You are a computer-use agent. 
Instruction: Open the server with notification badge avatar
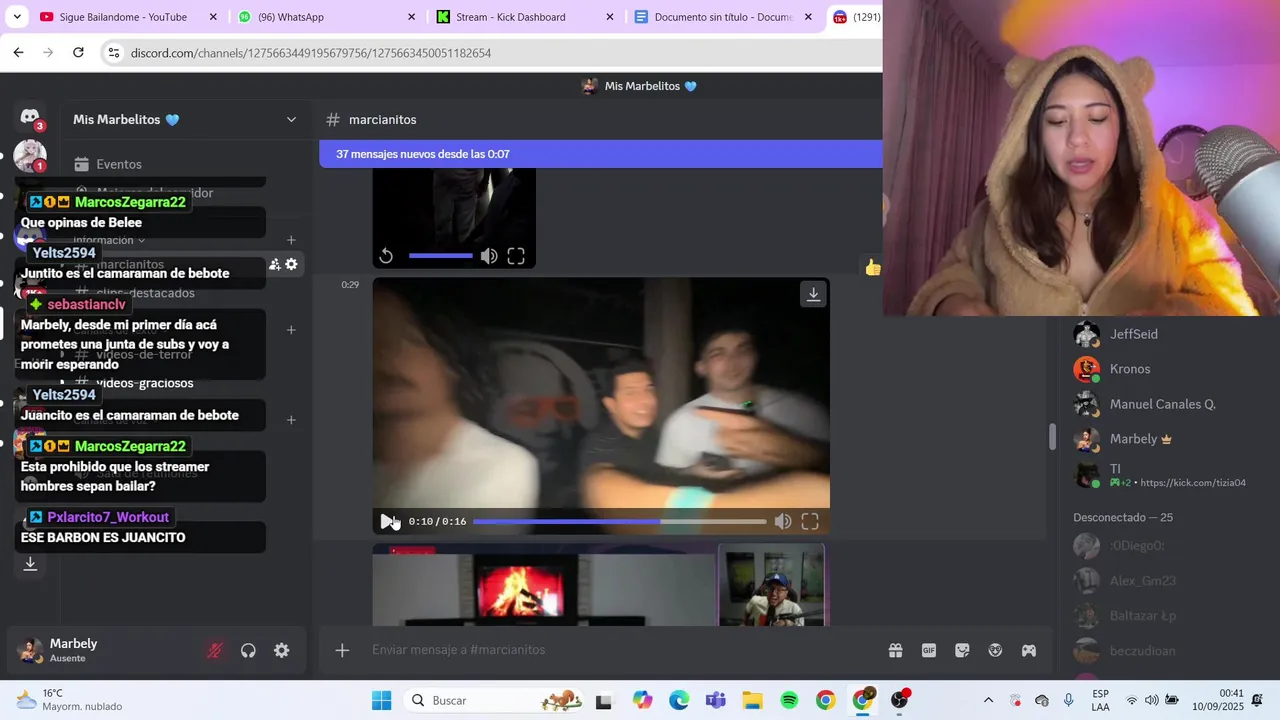30,155
